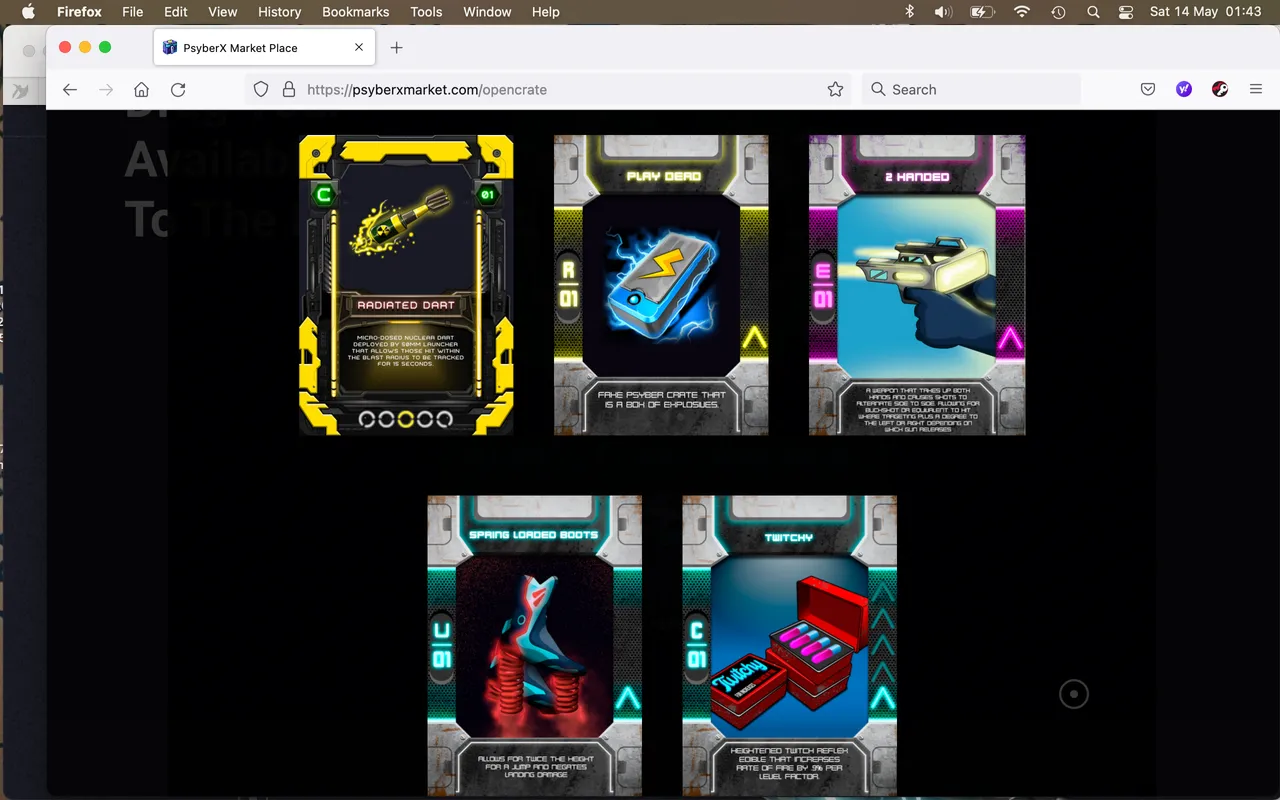Open the Edit menu
Image resolution: width=1280 pixels, height=800 pixels.
pyautogui.click(x=176, y=12)
